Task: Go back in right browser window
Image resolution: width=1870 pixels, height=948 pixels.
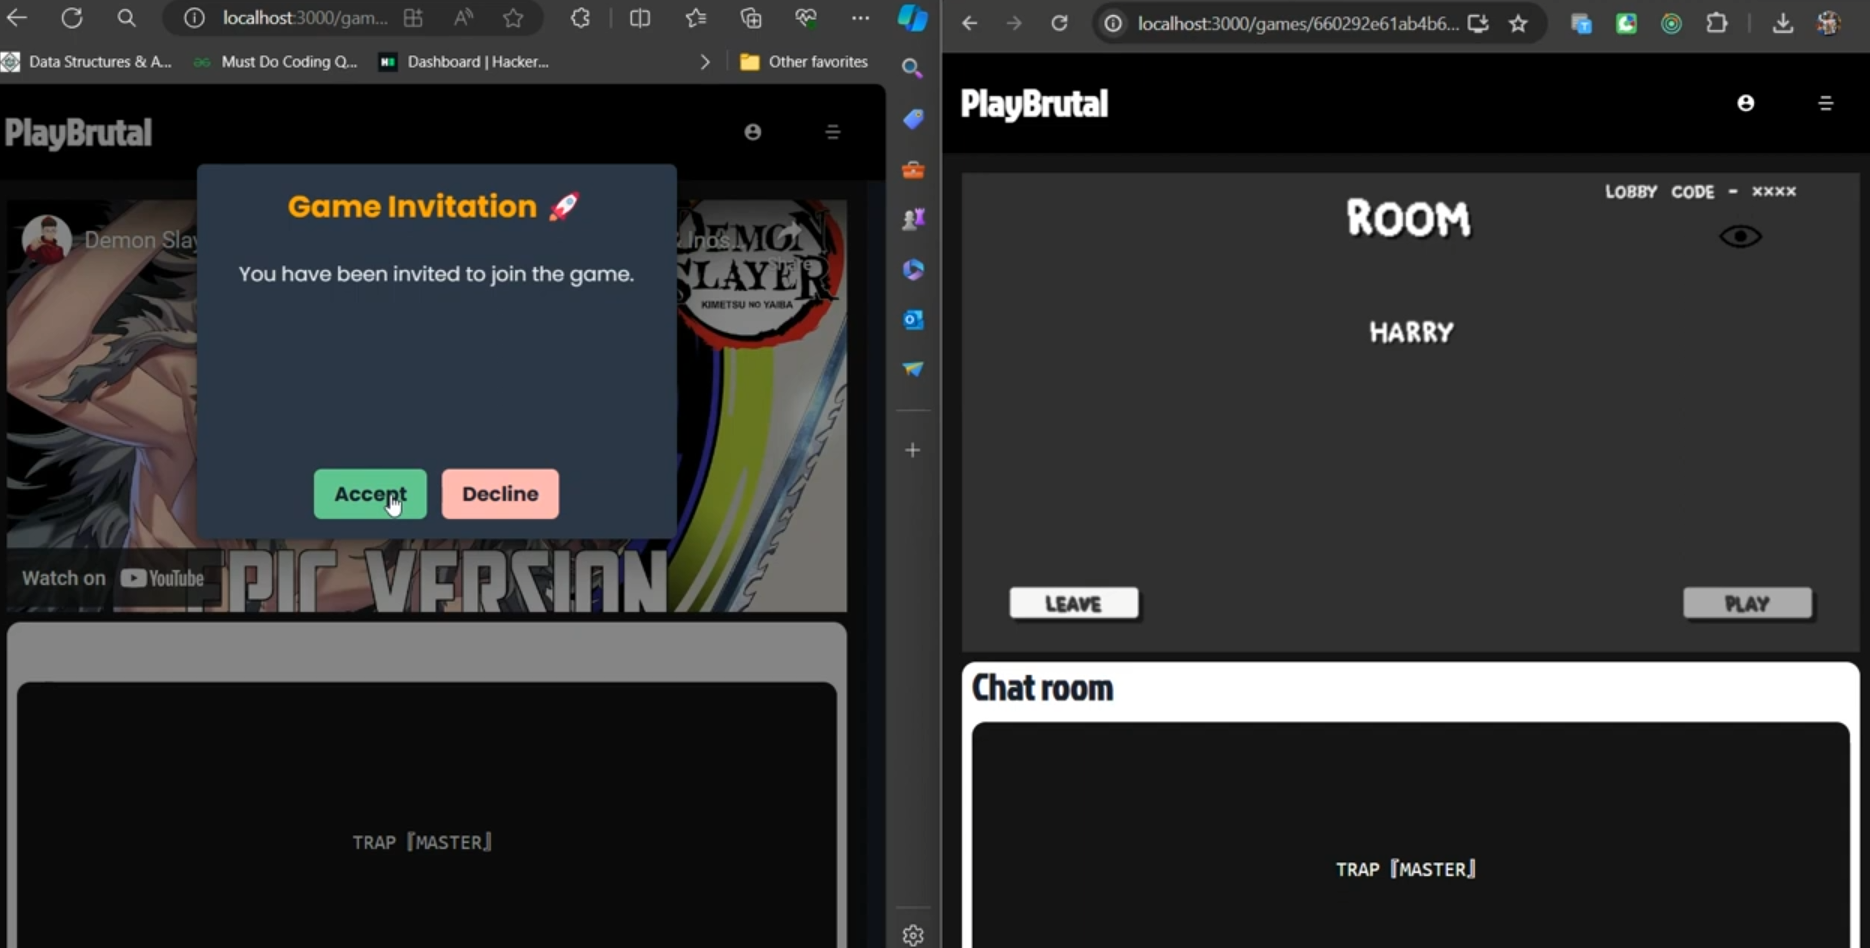Action: point(969,23)
